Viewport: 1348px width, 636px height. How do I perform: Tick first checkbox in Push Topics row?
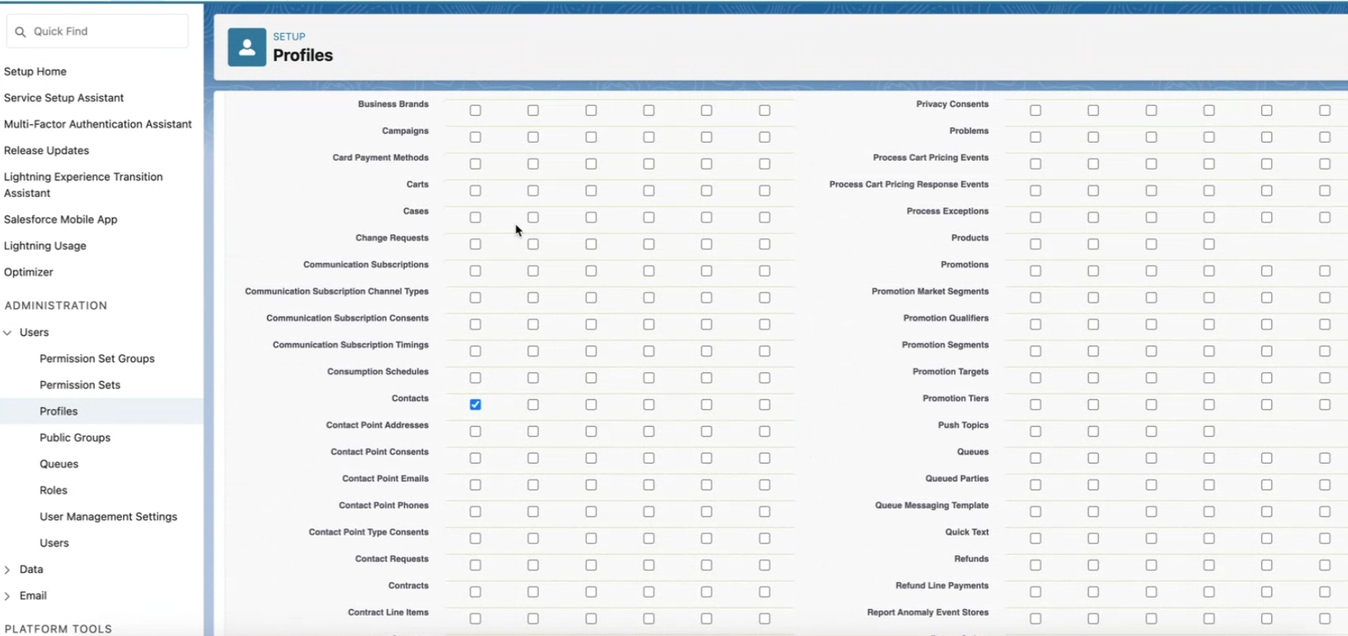[1035, 432]
